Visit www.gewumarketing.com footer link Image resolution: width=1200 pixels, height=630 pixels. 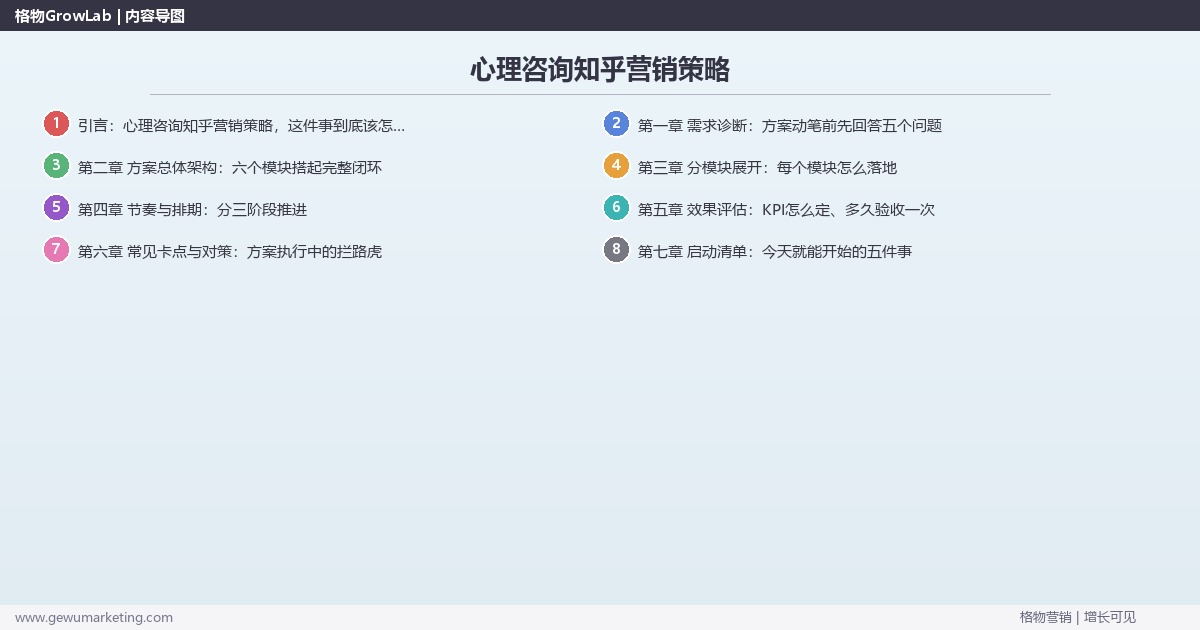[94, 617]
